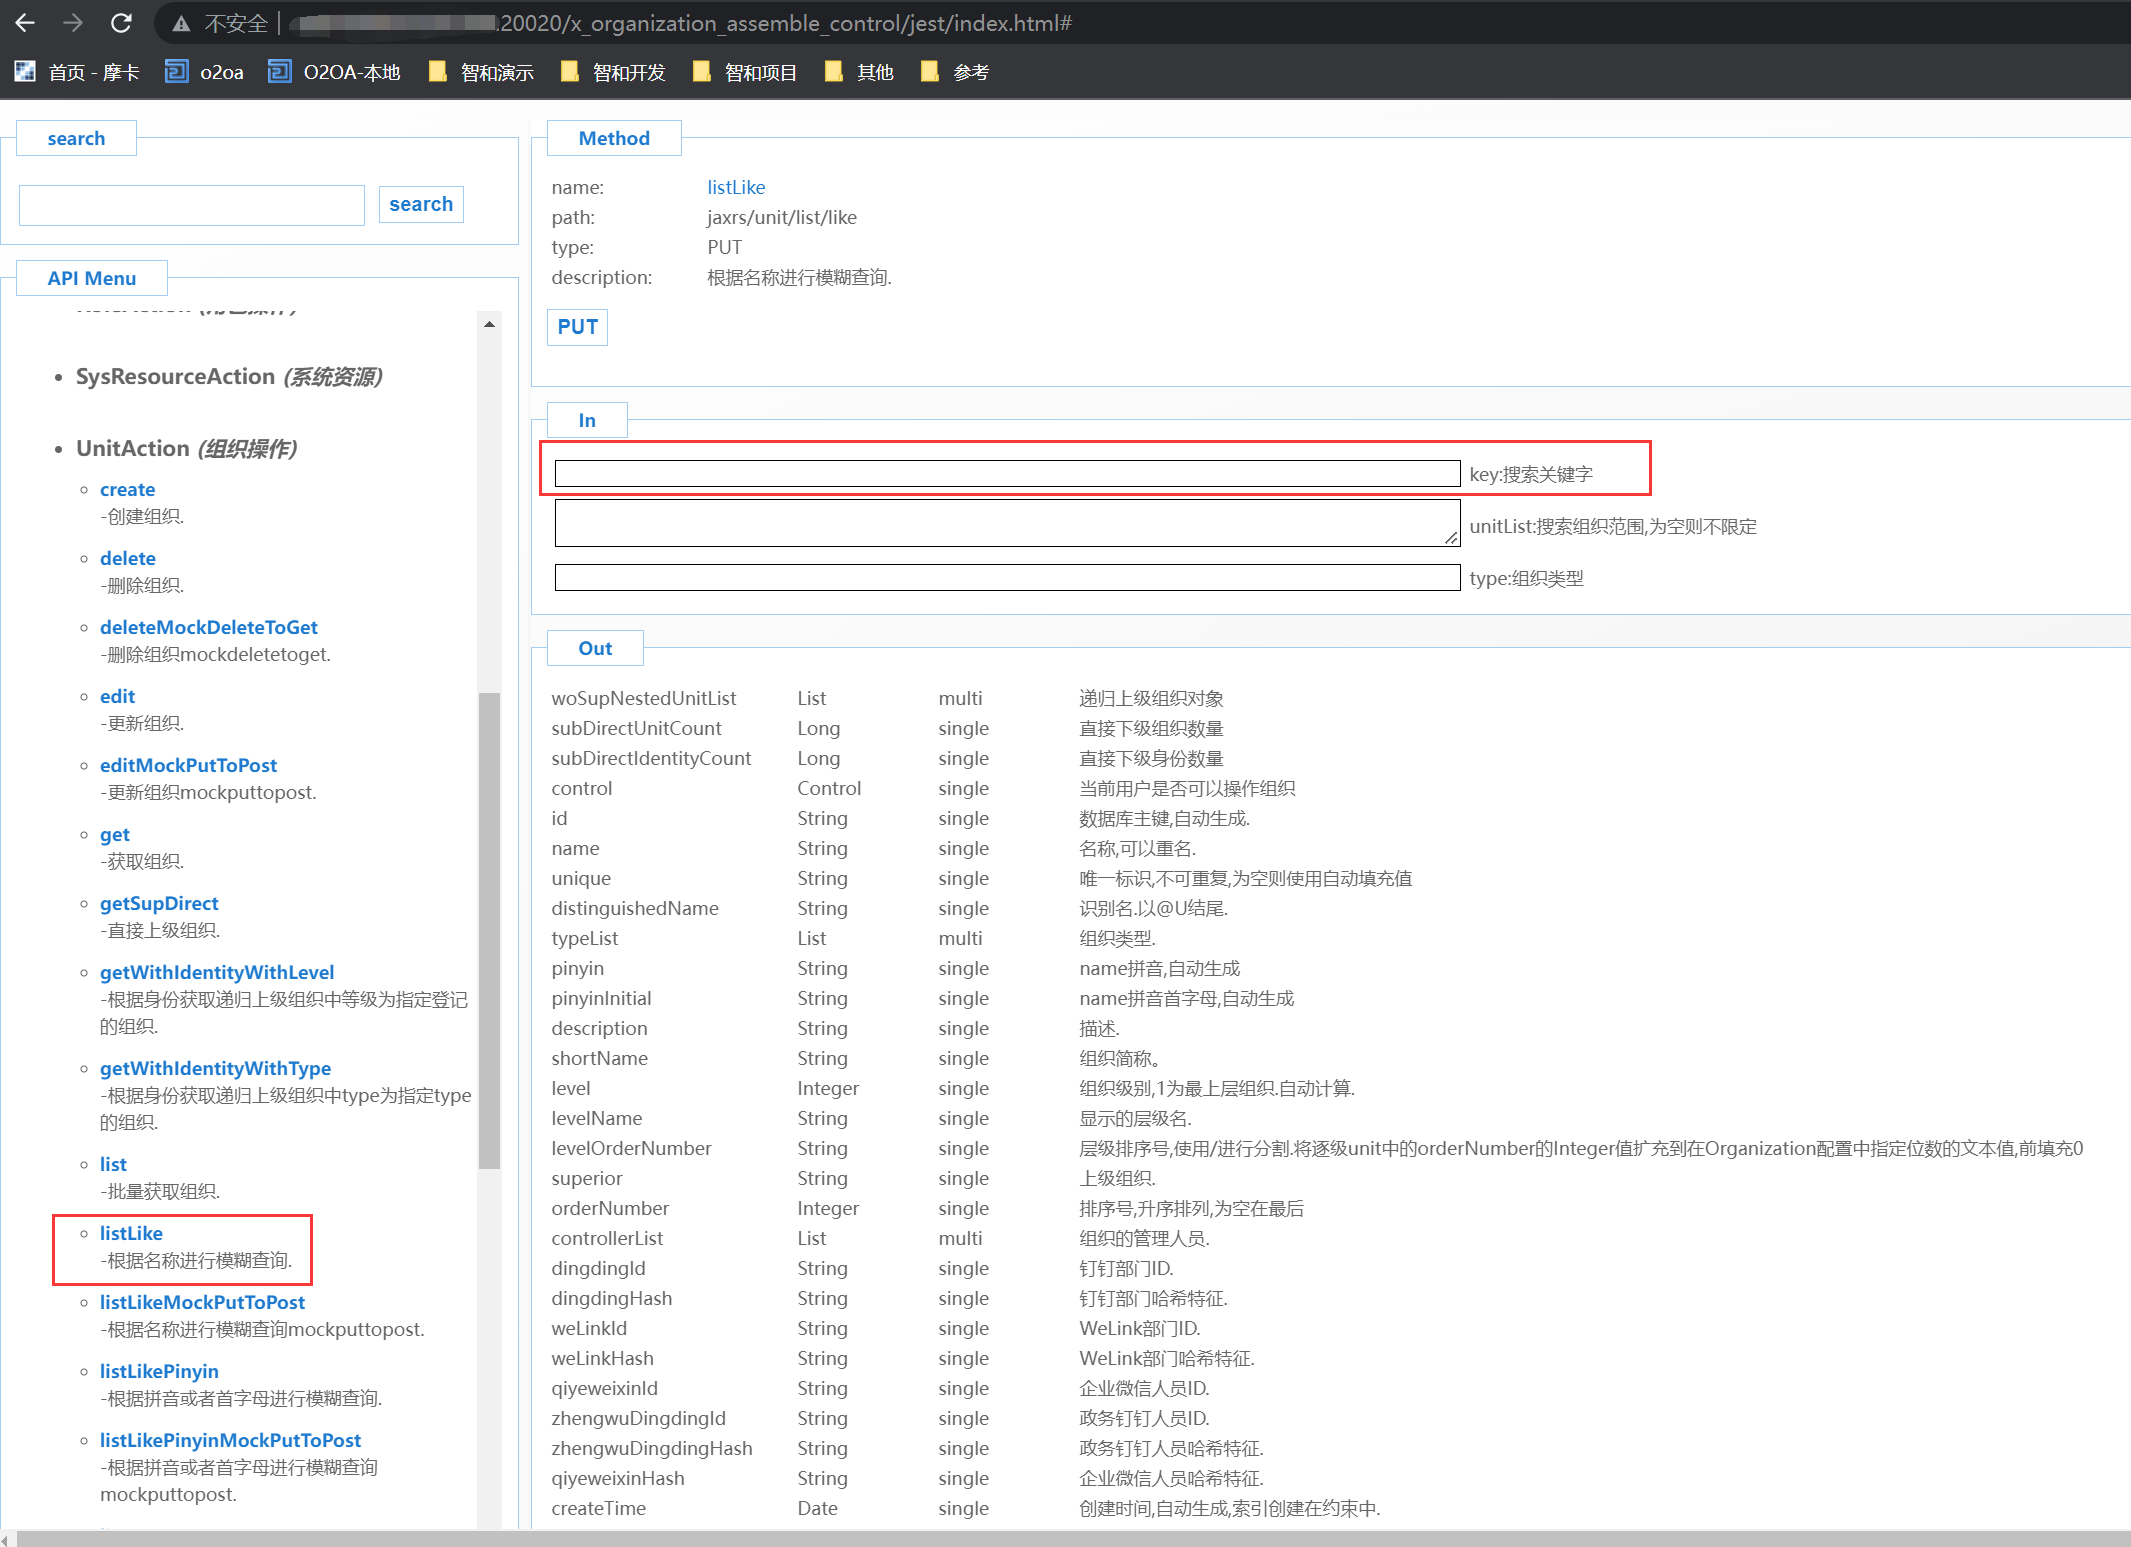Click the browser reload icon
The width and height of the screenshot is (2131, 1547).
point(121,23)
